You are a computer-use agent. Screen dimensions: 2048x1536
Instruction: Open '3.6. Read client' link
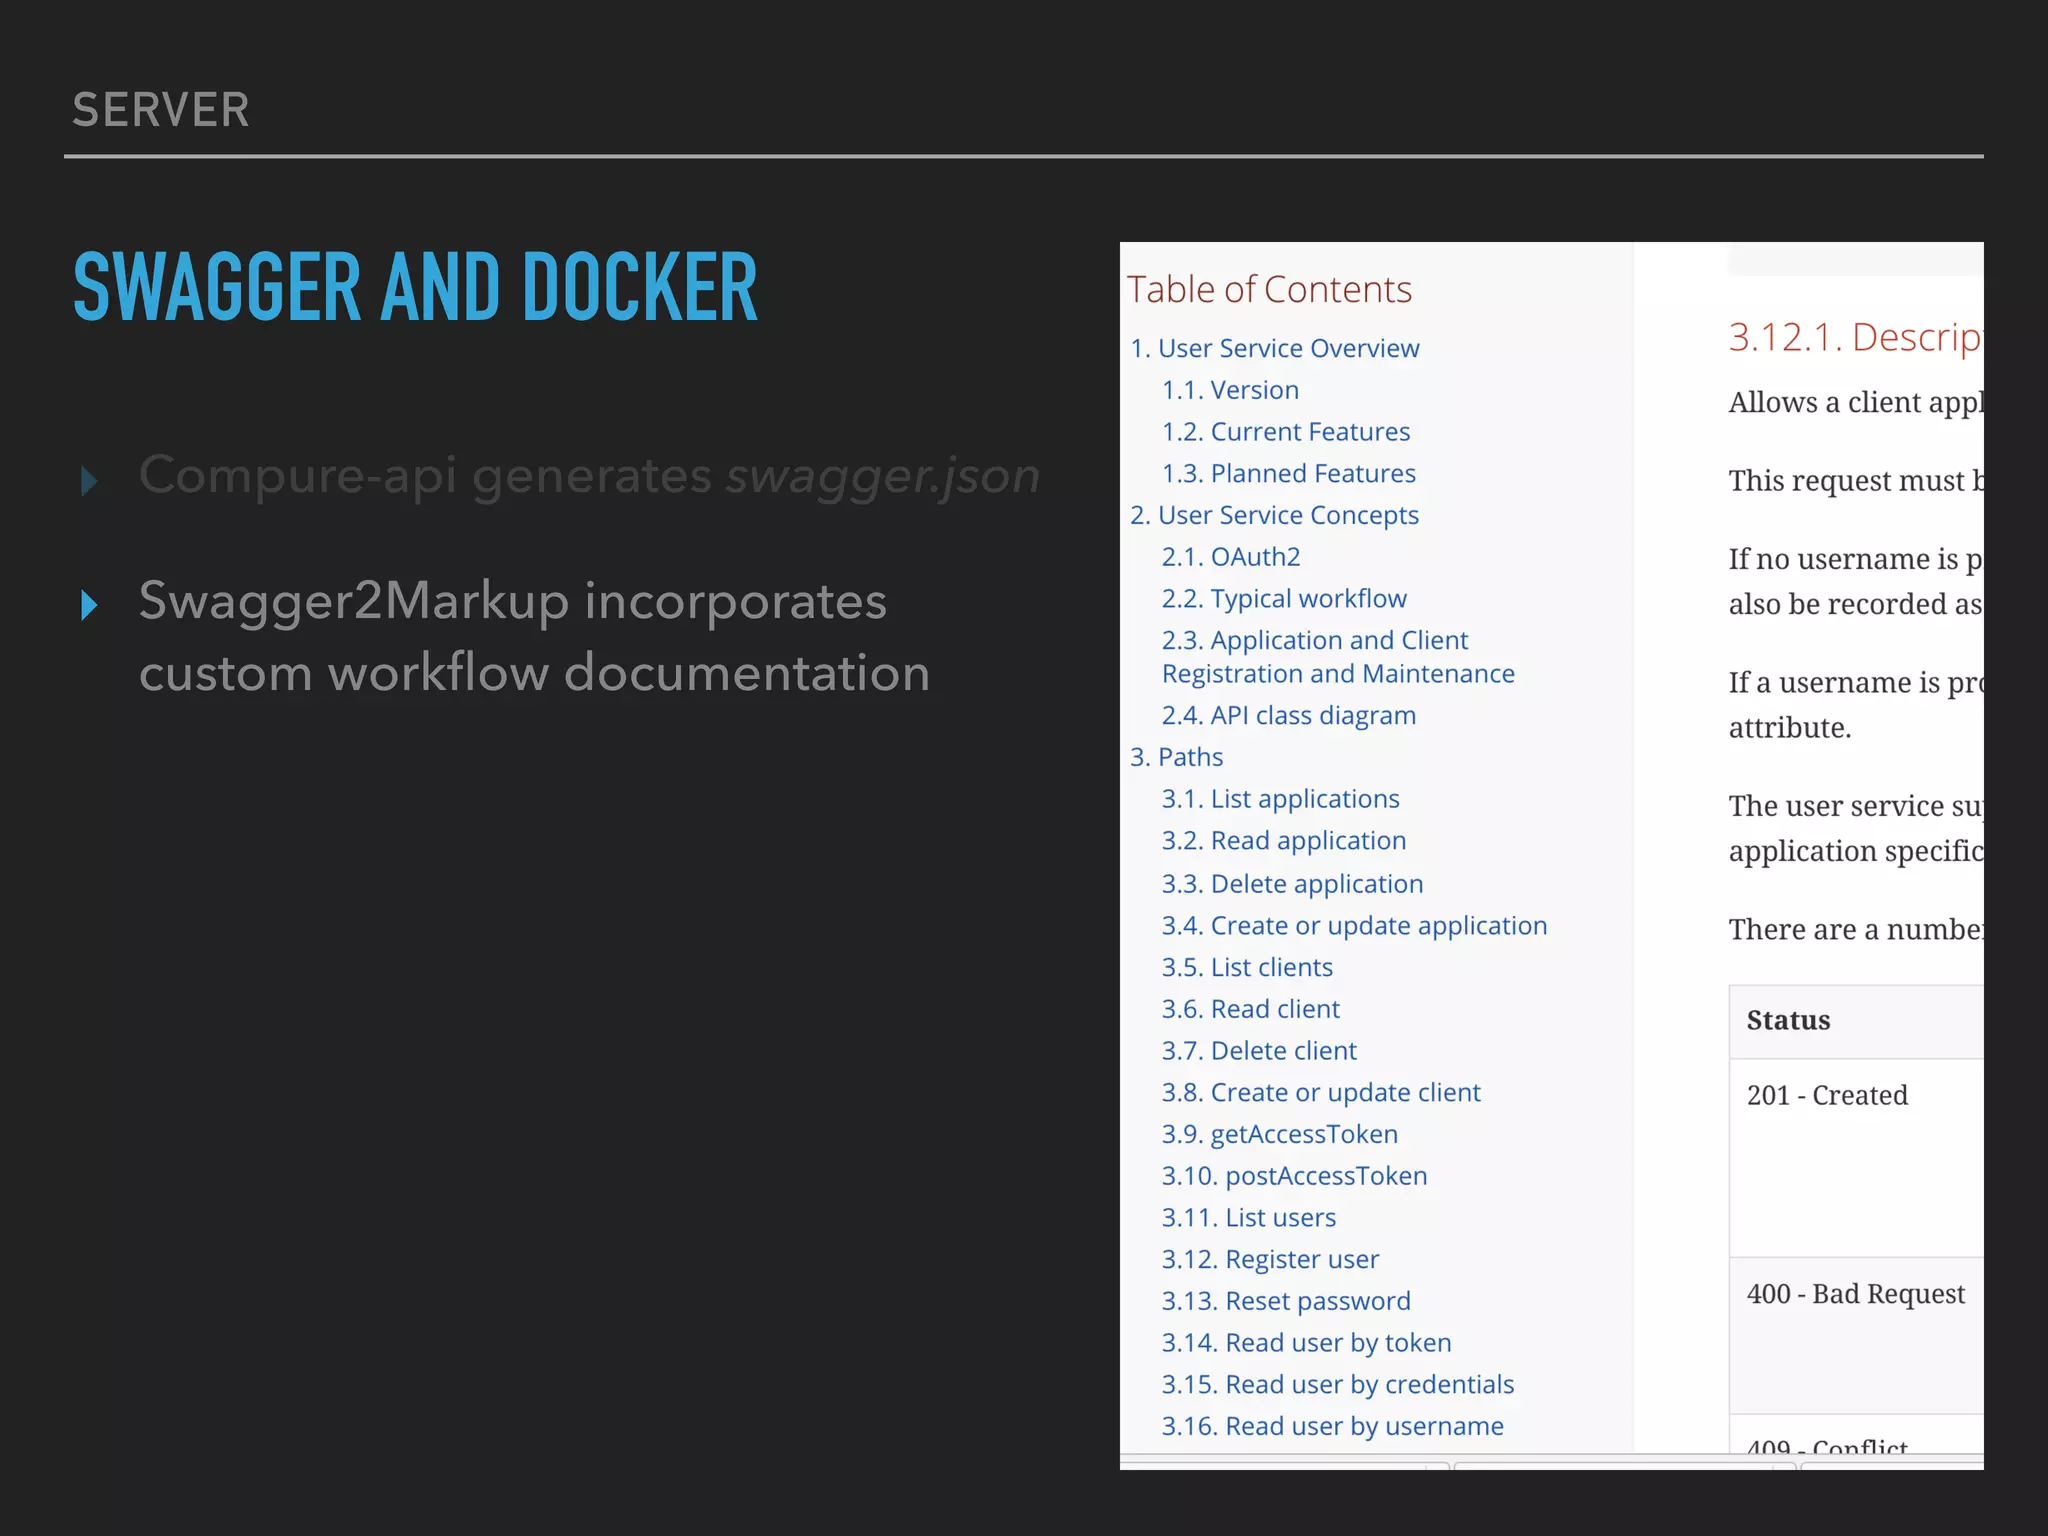pos(1250,1009)
